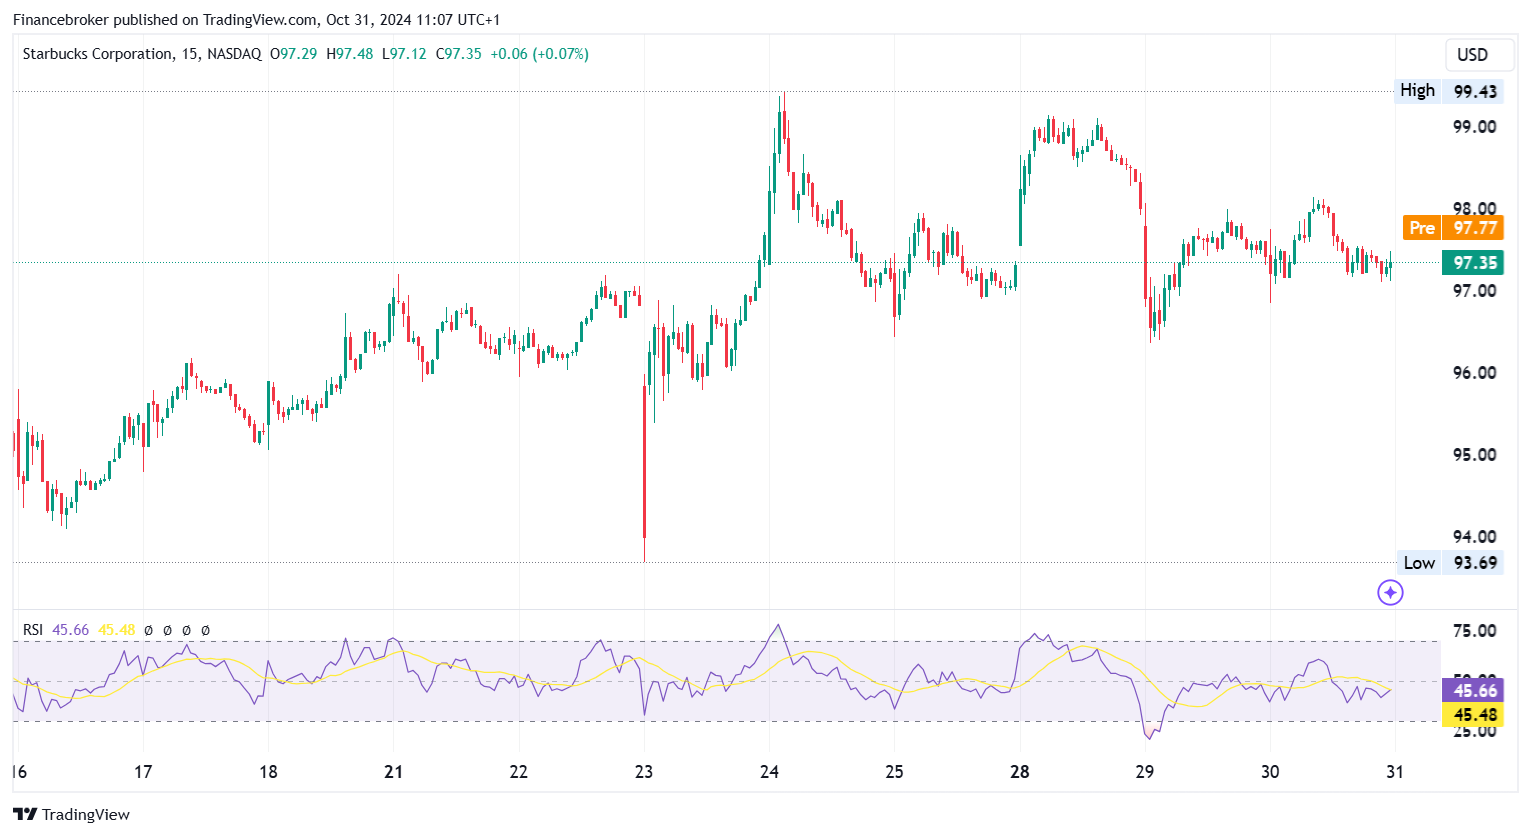Open the RSI indicator legend

(x=33, y=630)
